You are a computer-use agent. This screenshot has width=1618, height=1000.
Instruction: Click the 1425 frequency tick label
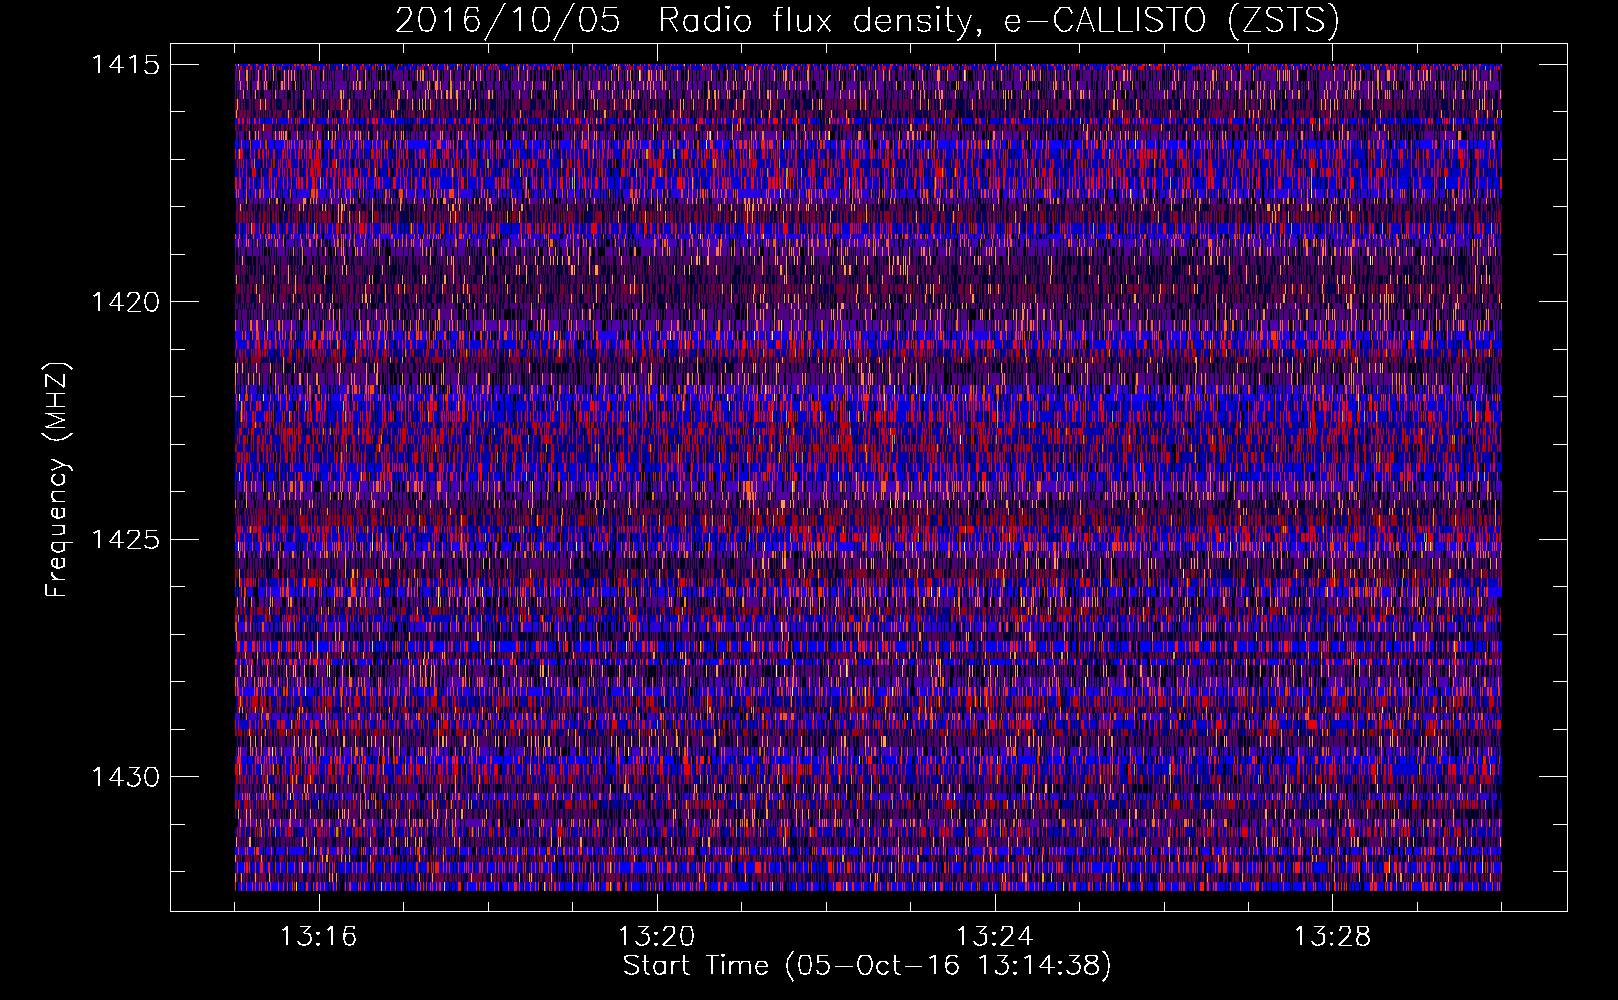[x=126, y=540]
